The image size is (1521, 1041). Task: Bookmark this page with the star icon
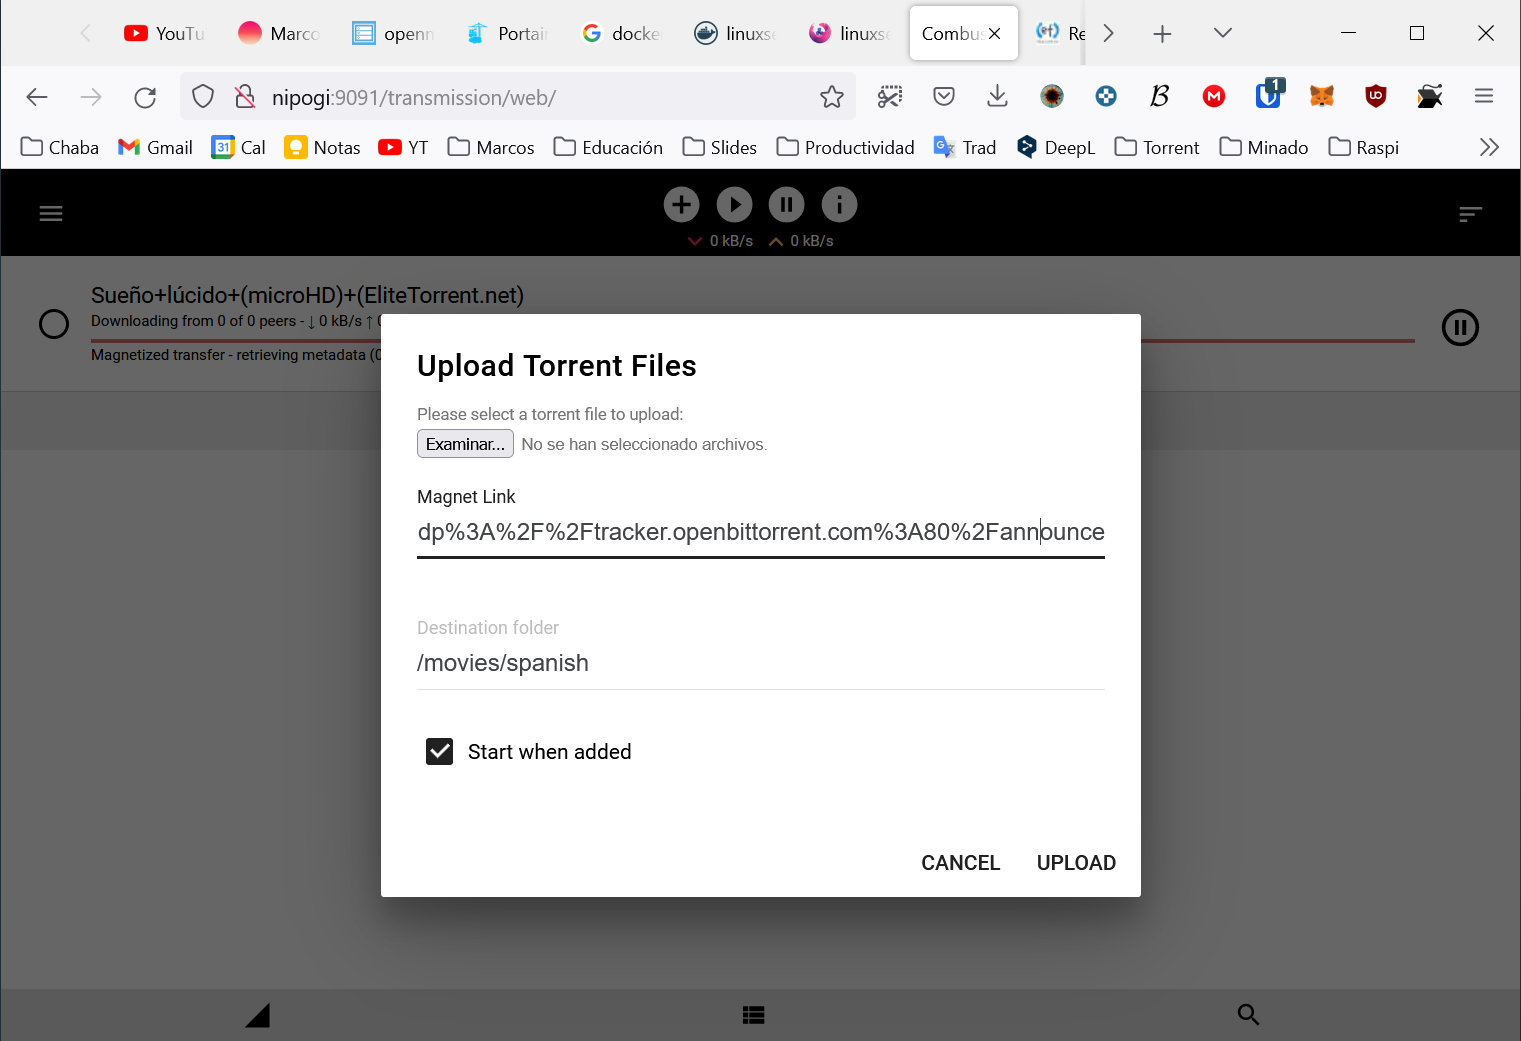point(831,97)
